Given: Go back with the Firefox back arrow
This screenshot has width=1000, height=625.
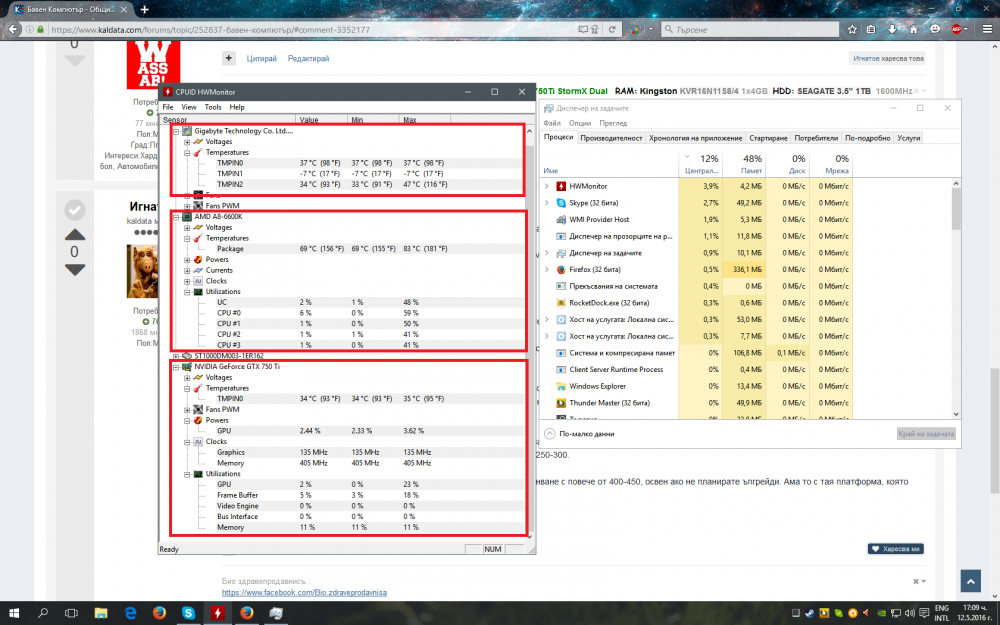Looking at the screenshot, I should (x=13, y=29).
